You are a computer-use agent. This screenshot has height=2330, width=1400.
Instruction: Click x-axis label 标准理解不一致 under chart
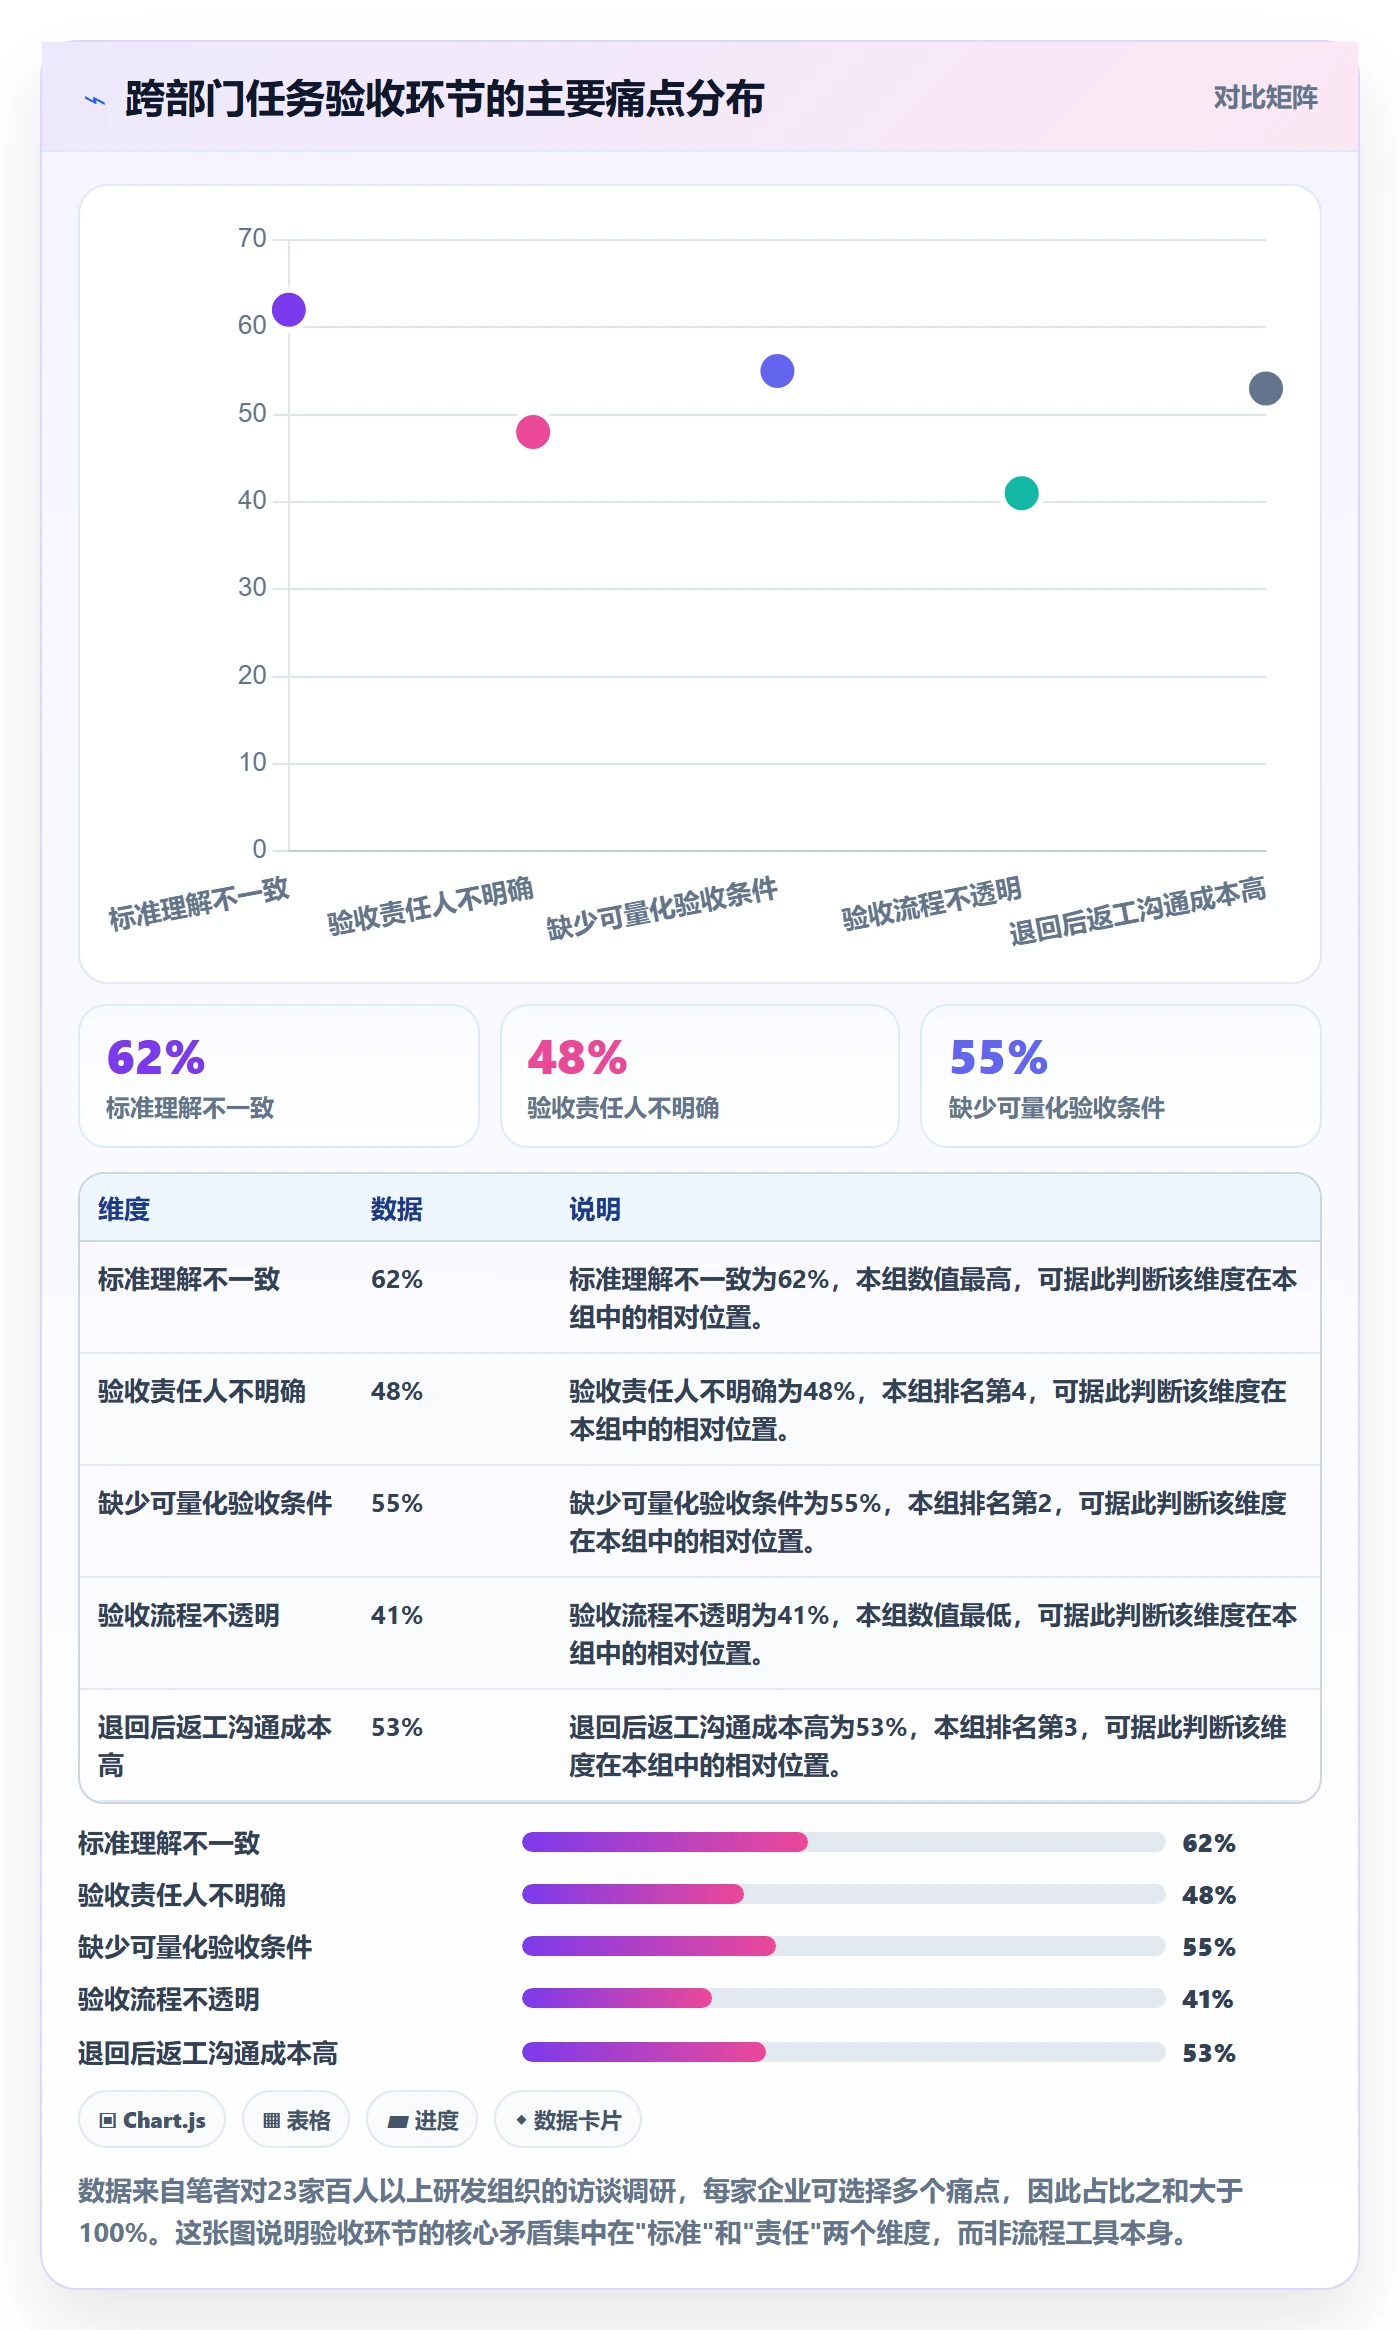(x=199, y=903)
